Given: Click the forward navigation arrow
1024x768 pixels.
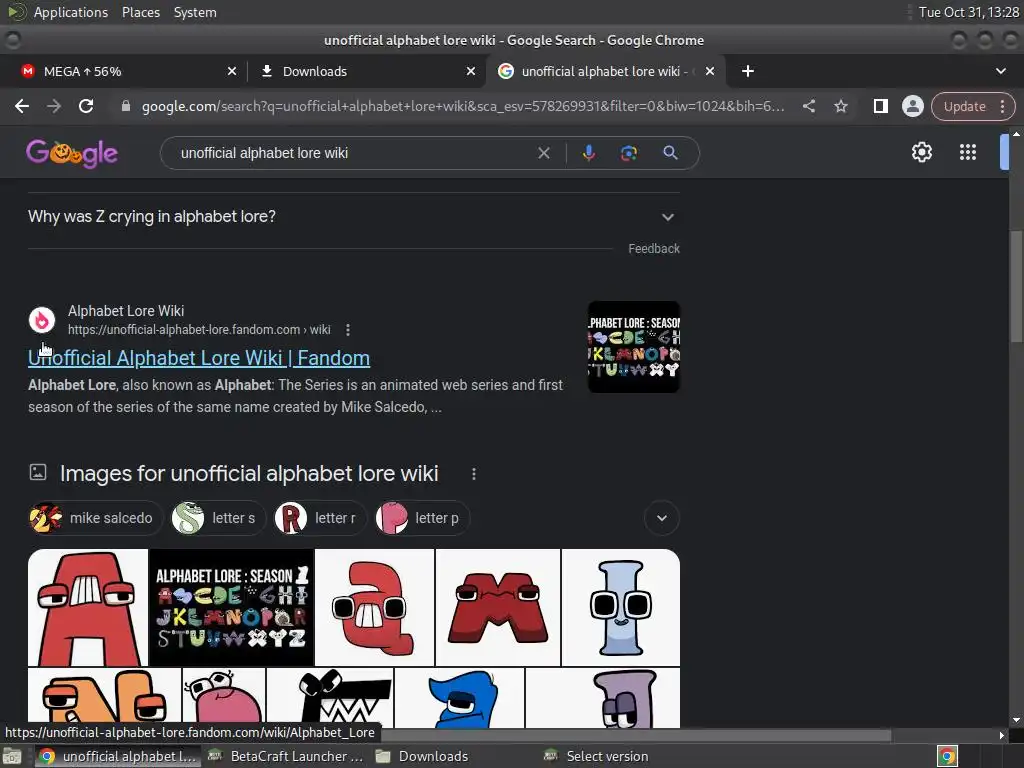Looking at the screenshot, I should pos(54,106).
